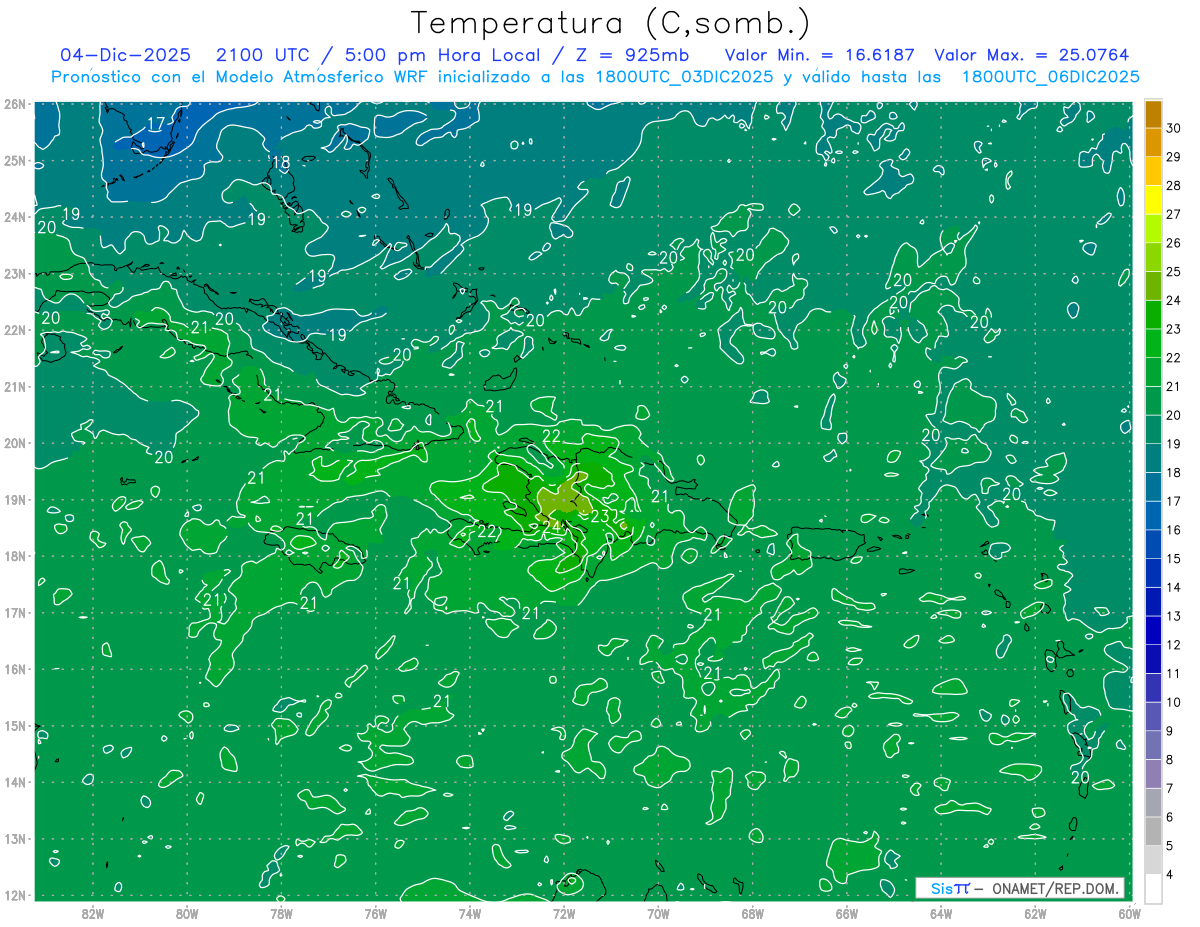Click the latitude label "16N"
1200x927 pixels.
pos(14,669)
